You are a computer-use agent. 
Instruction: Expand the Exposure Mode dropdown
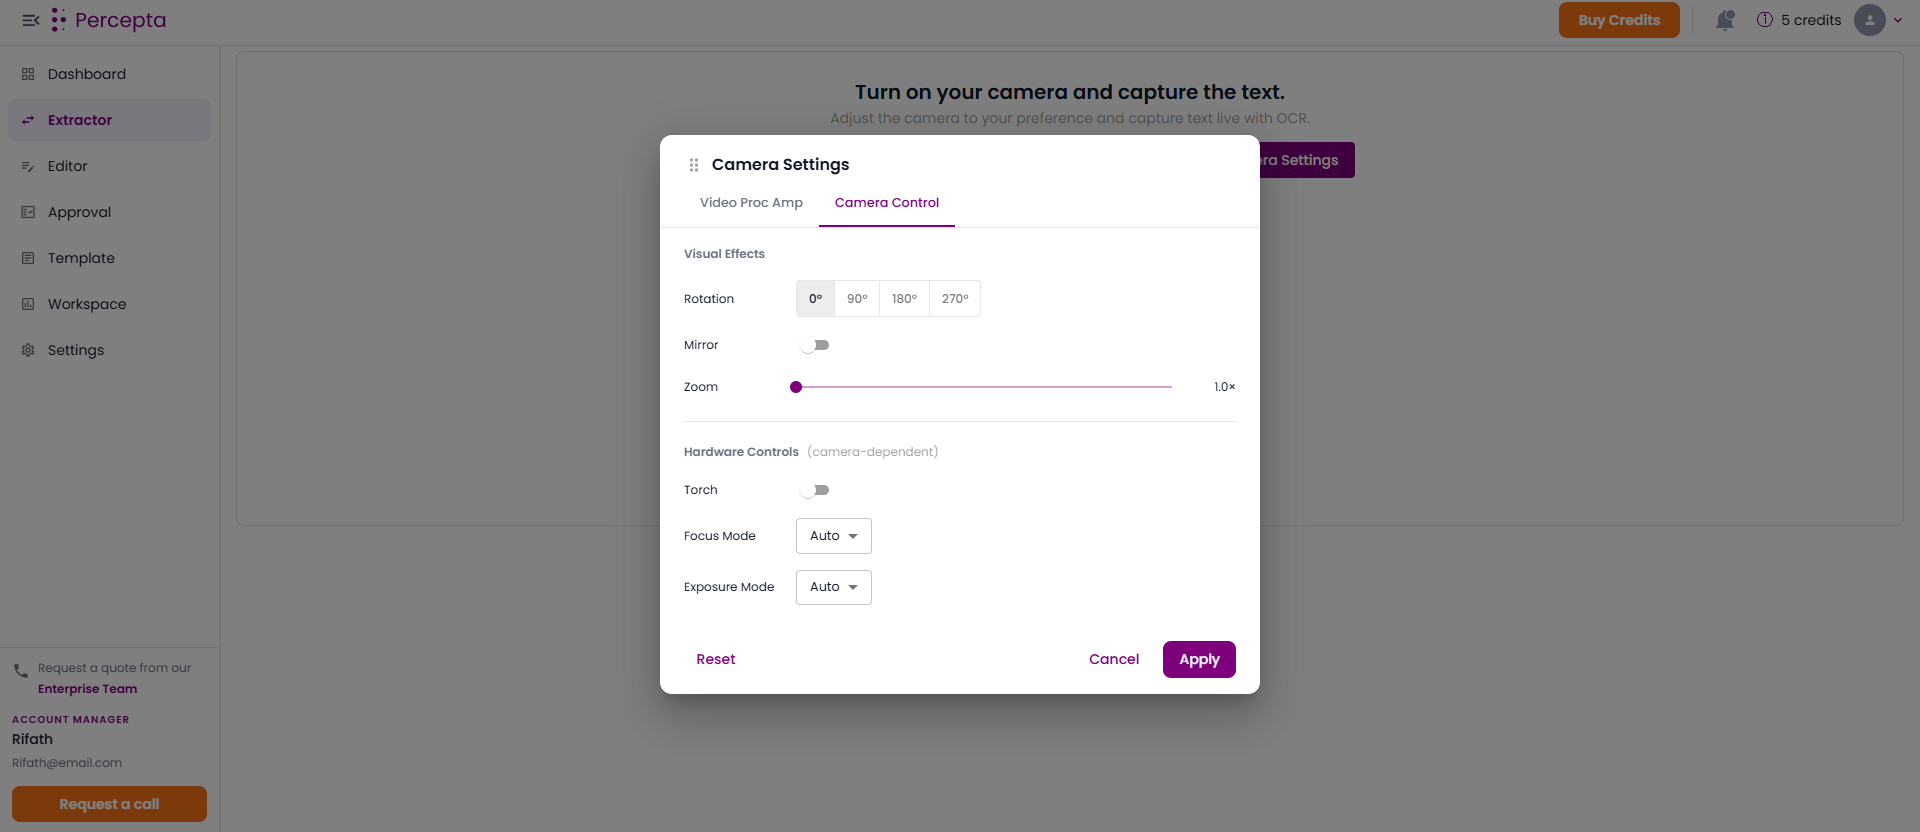(834, 587)
